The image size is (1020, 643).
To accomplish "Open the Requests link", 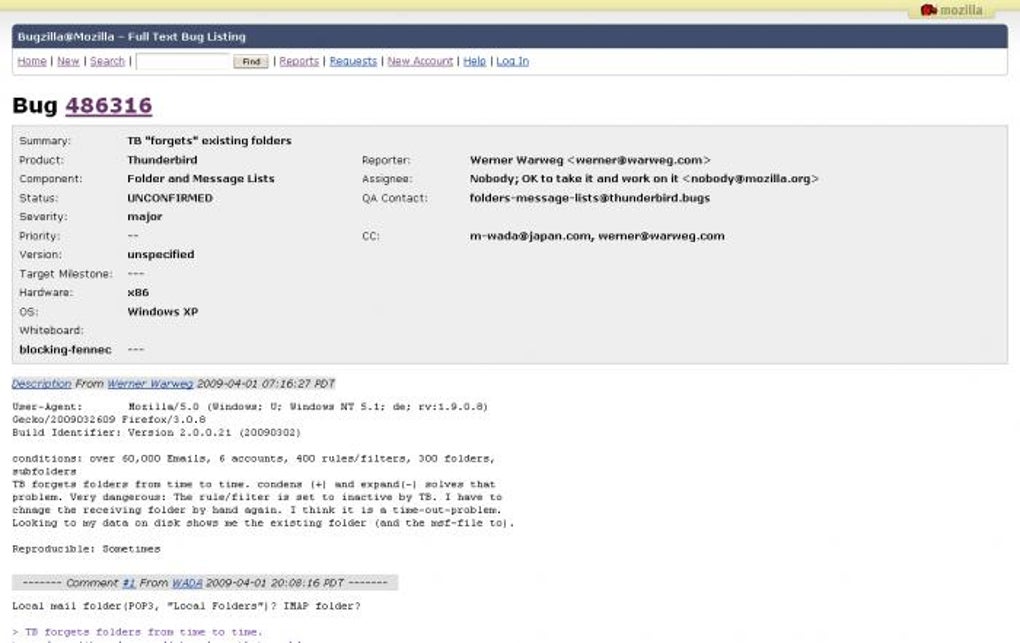I will pos(353,61).
